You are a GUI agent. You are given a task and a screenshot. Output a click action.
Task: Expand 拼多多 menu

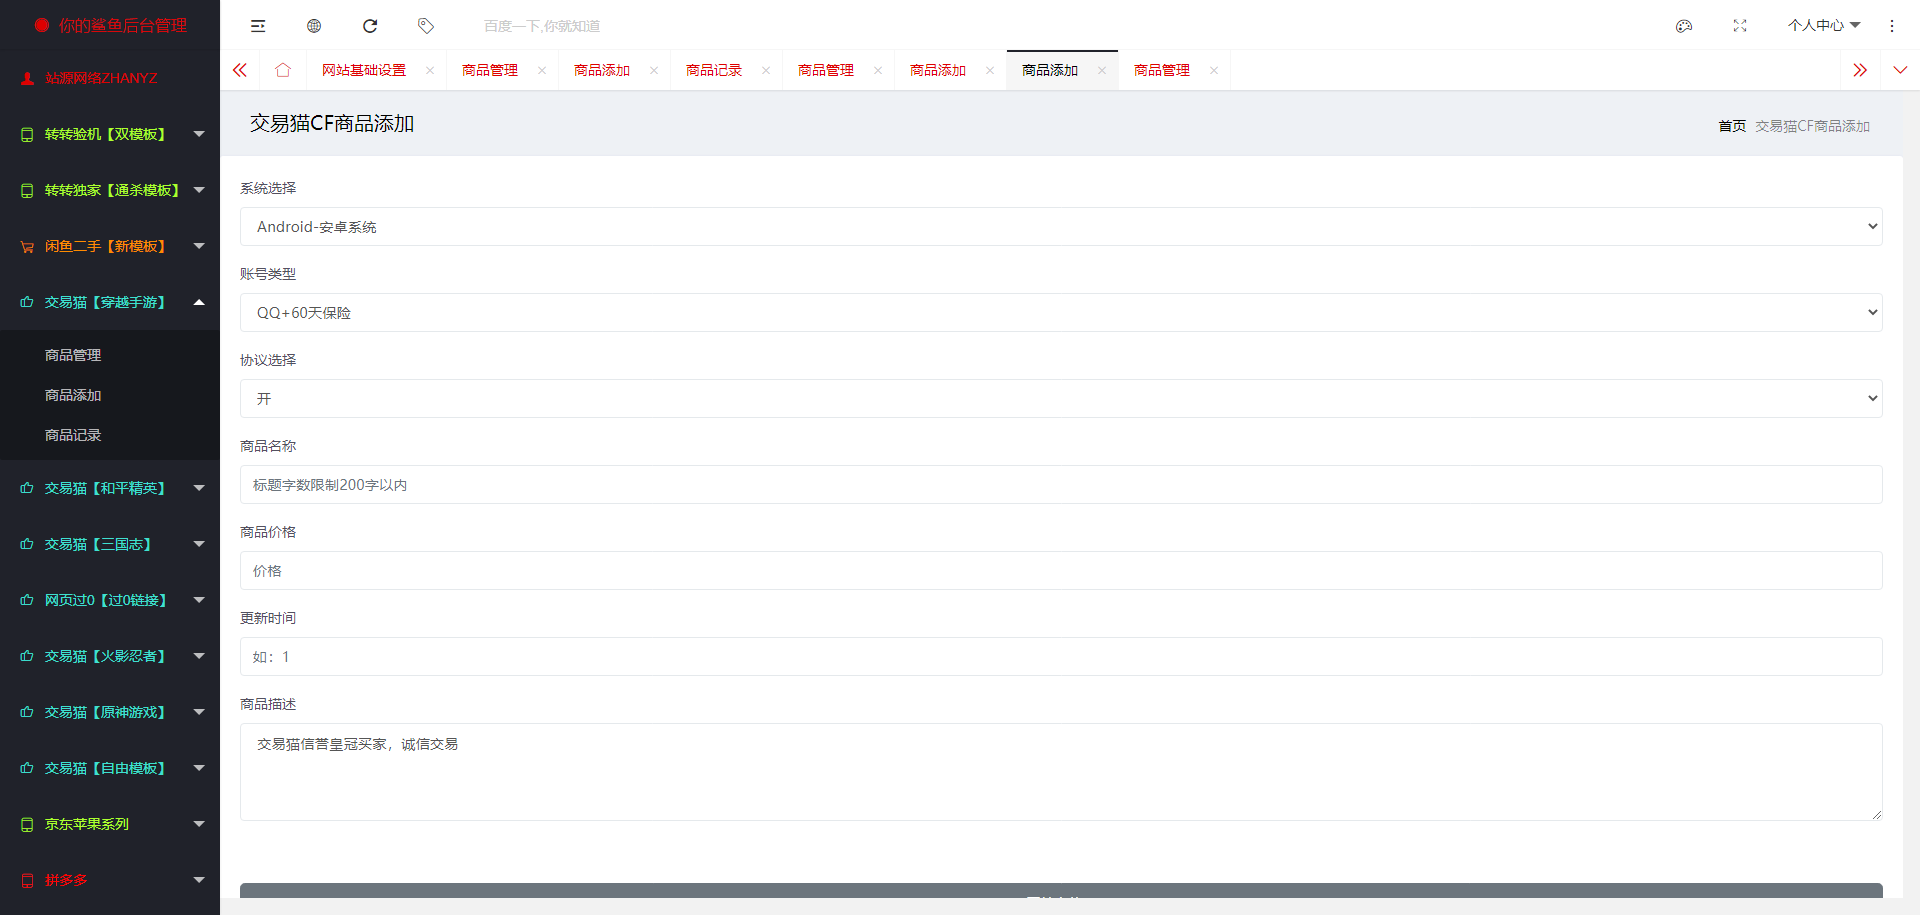(x=110, y=880)
